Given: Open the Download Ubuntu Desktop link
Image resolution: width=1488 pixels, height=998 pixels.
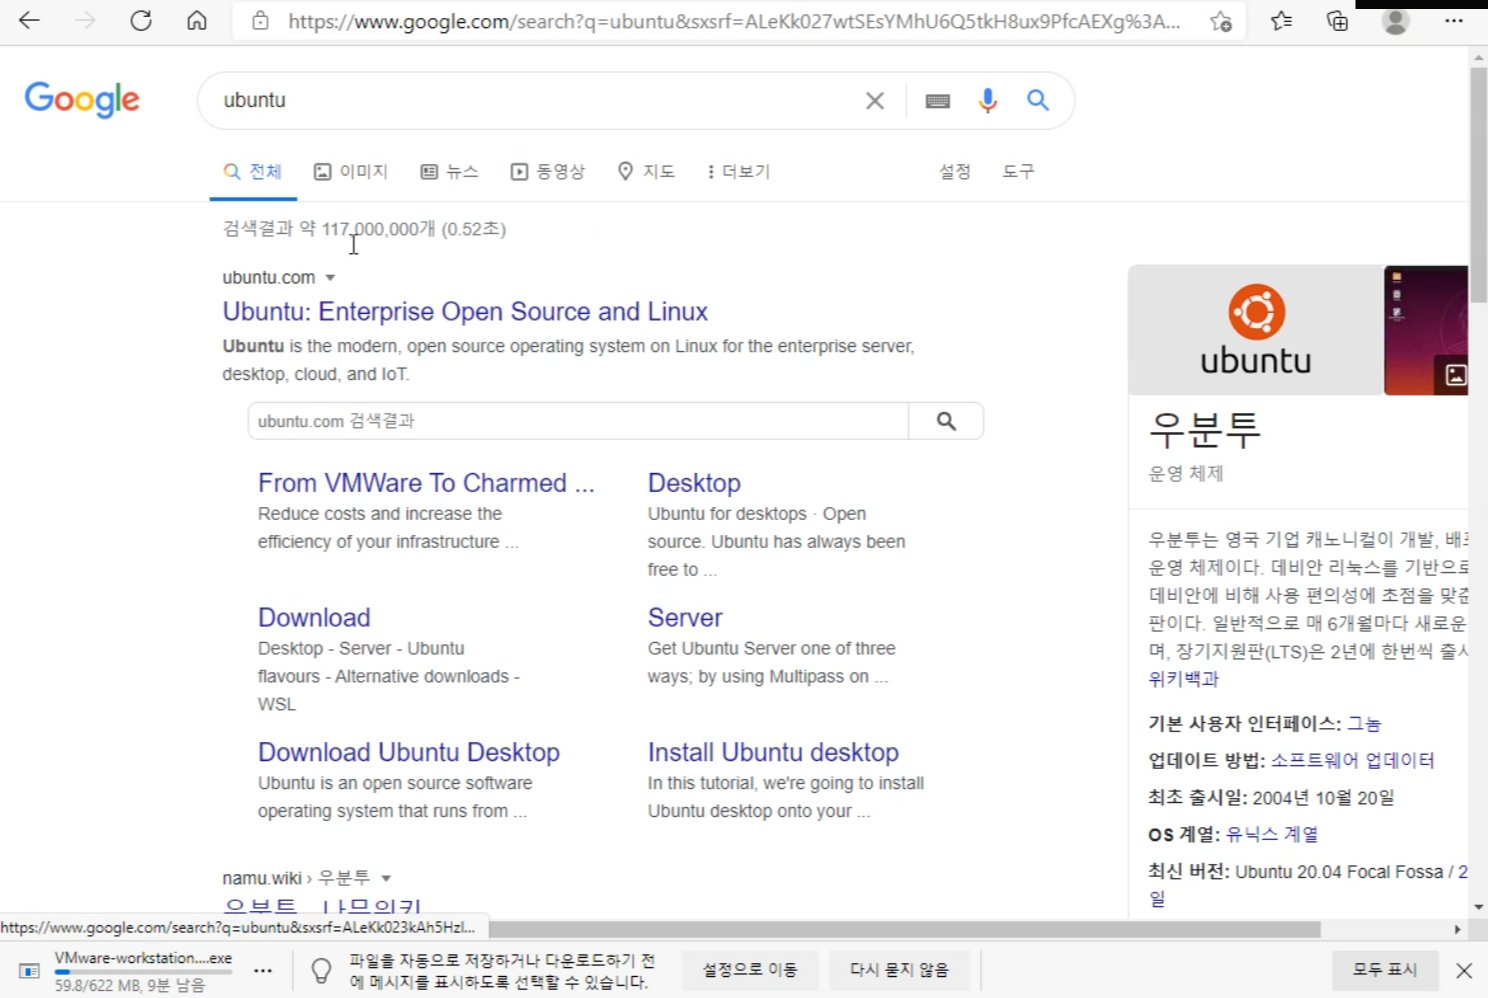Looking at the screenshot, I should [x=409, y=753].
